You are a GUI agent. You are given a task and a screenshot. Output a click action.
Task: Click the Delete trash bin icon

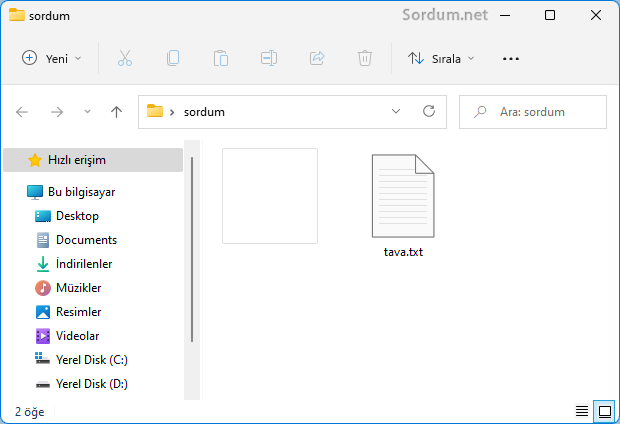pos(365,59)
